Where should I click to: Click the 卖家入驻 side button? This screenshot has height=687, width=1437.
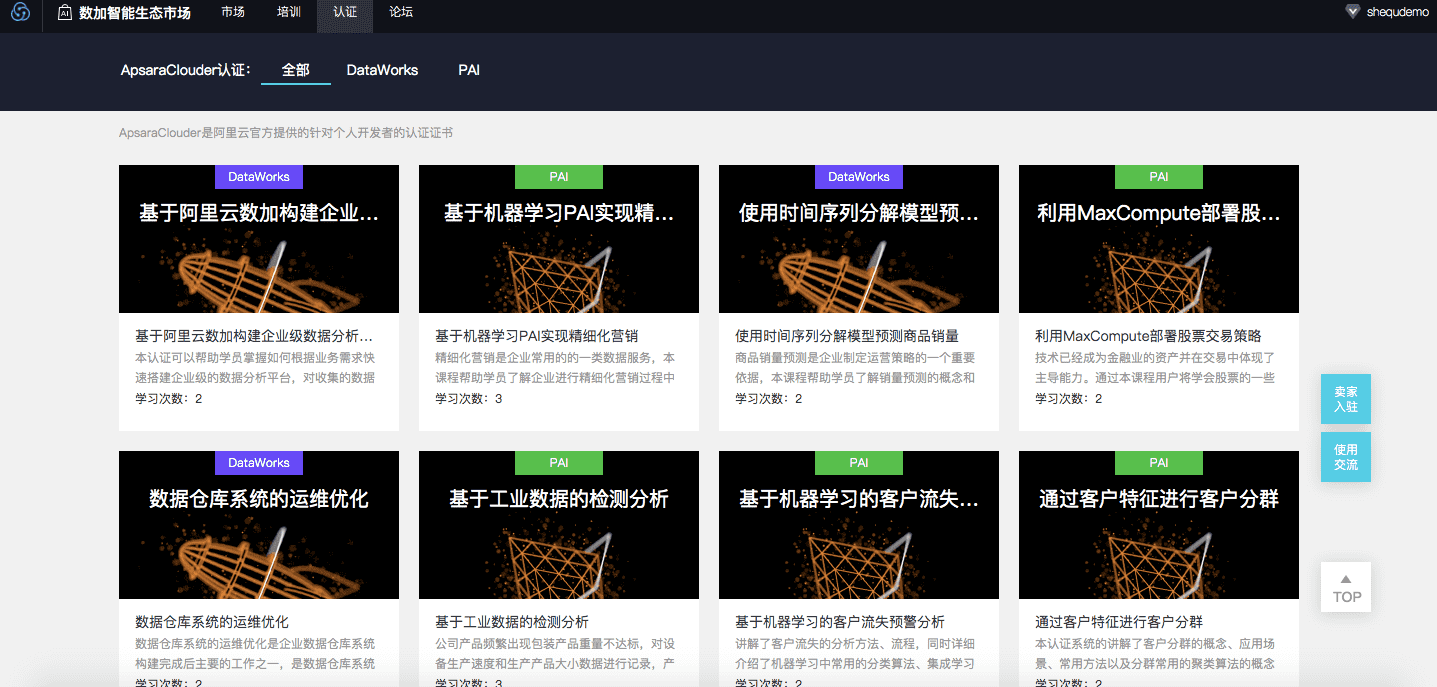pyautogui.click(x=1346, y=399)
